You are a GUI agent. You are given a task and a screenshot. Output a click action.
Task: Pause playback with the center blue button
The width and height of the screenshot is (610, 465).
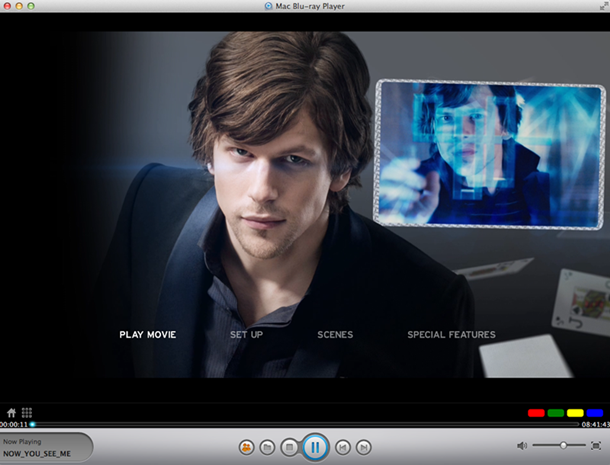(x=315, y=446)
